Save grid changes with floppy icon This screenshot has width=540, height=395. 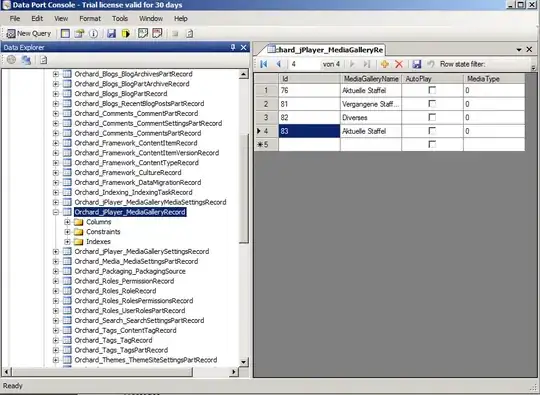pyautogui.click(x=417, y=64)
